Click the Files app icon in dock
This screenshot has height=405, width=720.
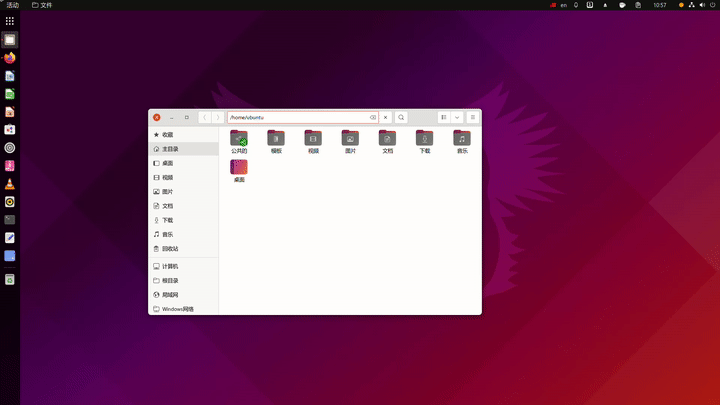point(10,40)
